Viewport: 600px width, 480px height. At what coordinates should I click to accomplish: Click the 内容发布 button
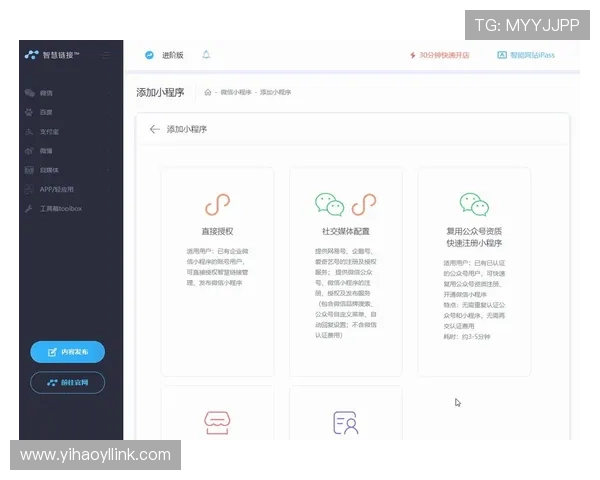point(67,352)
